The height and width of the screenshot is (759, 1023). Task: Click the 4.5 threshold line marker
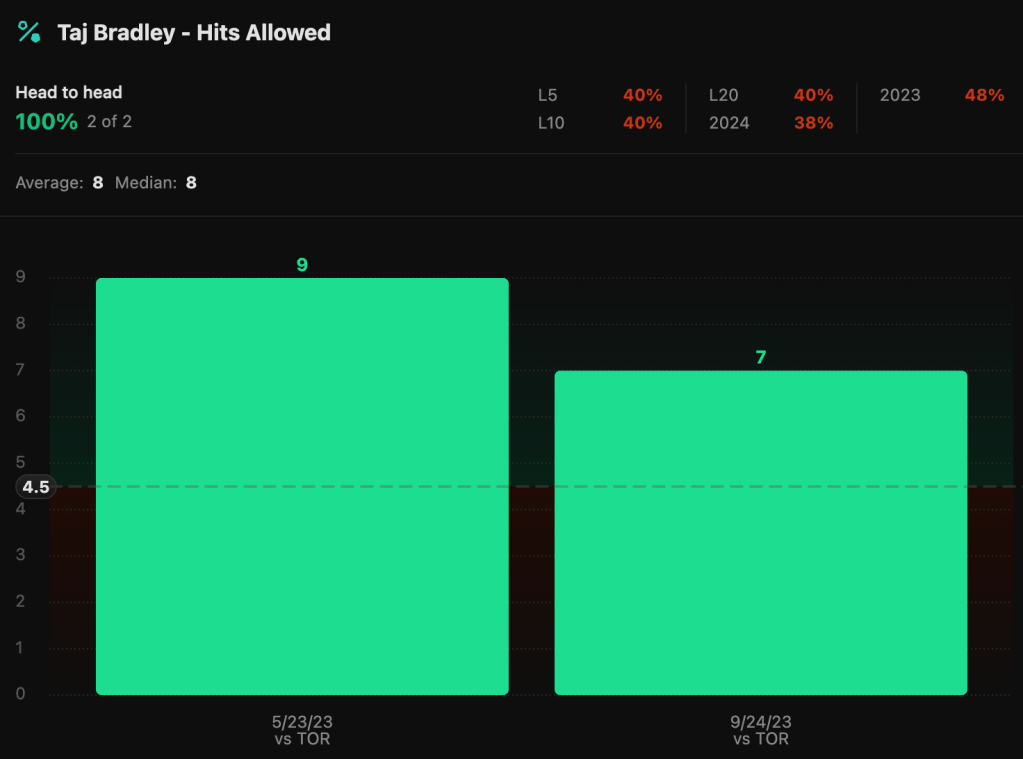[36, 487]
